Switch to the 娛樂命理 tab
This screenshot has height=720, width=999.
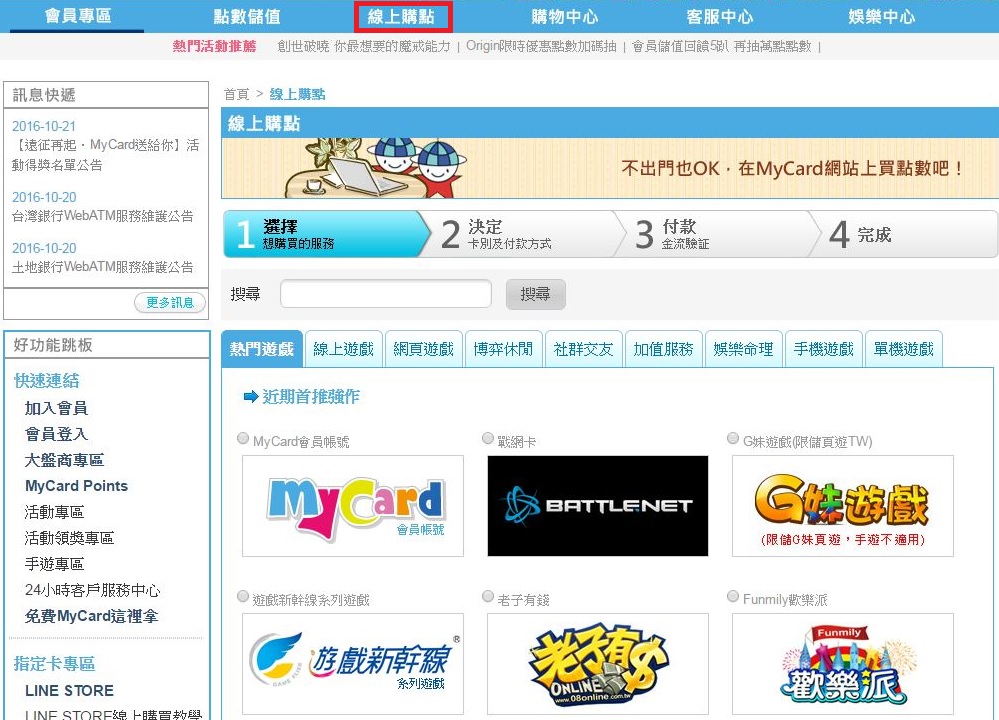tap(744, 349)
